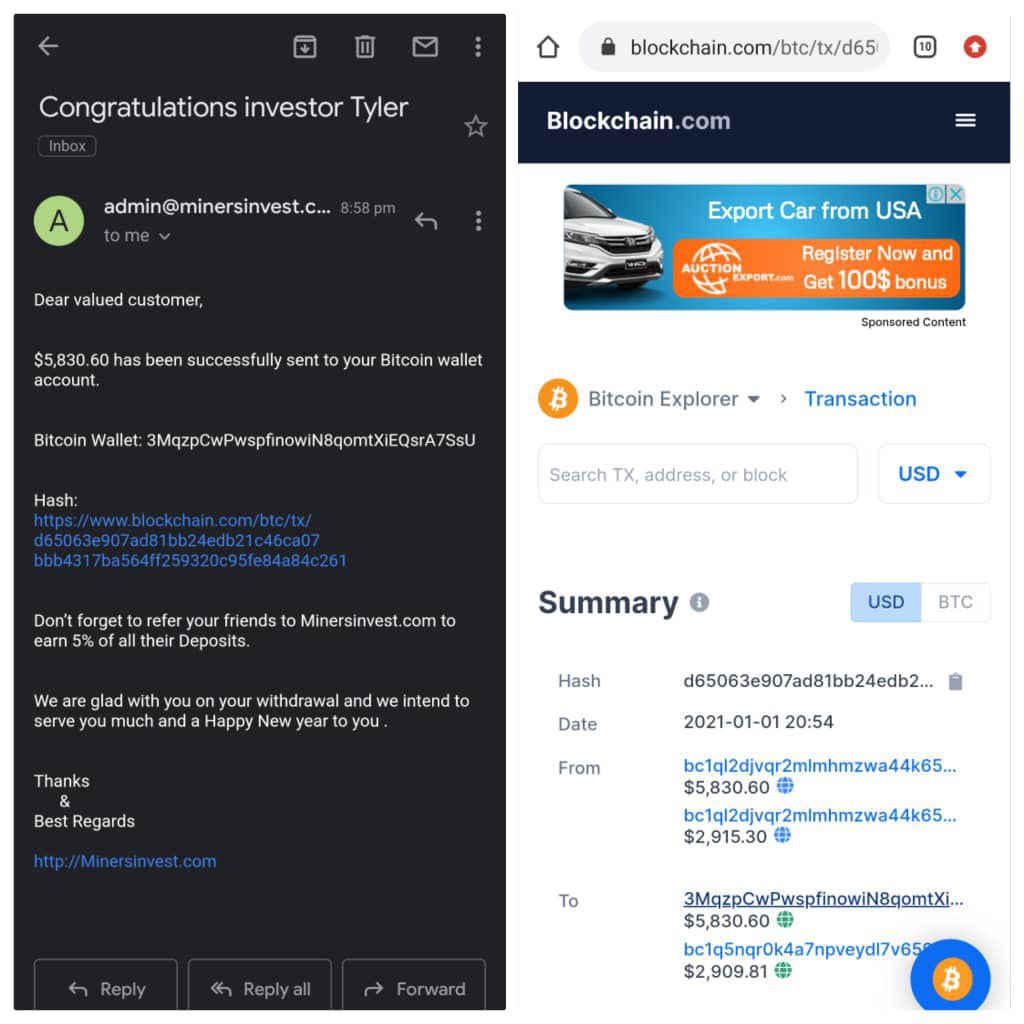Image resolution: width=1024 pixels, height=1024 pixels.
Task: Open the Blockchain.com hamburger menu
Action: tap(965, 121)
